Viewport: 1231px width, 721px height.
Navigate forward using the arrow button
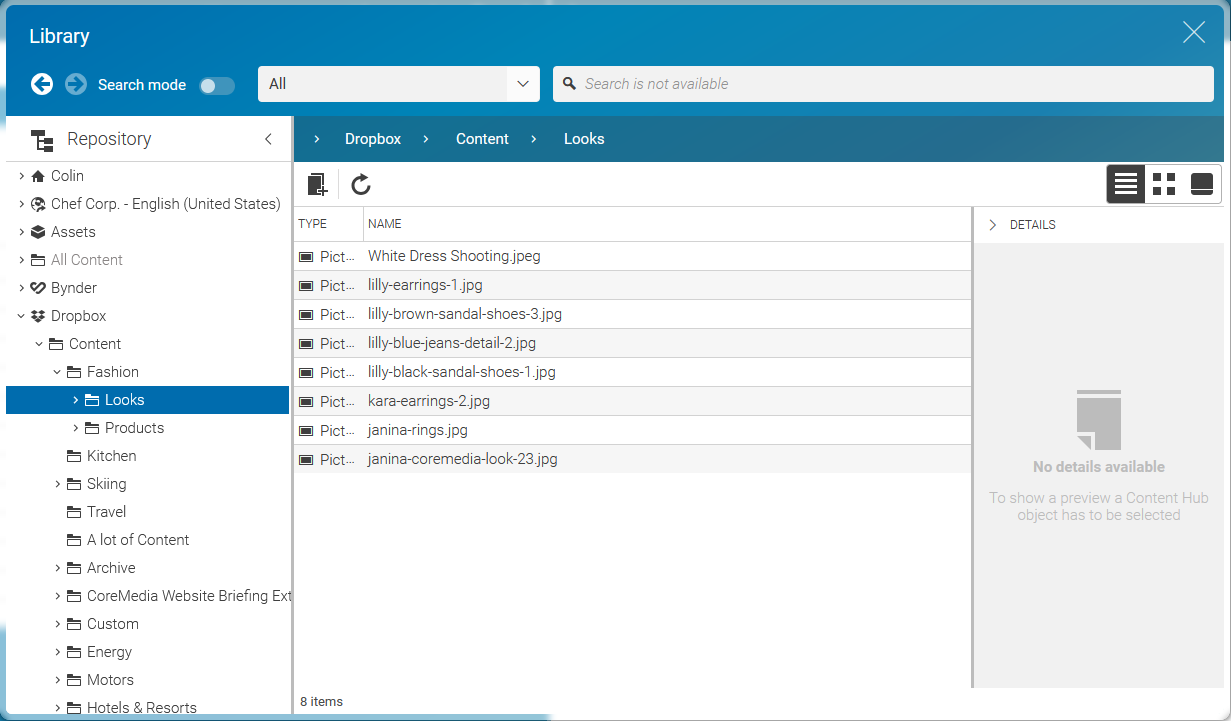pos(76,84)
